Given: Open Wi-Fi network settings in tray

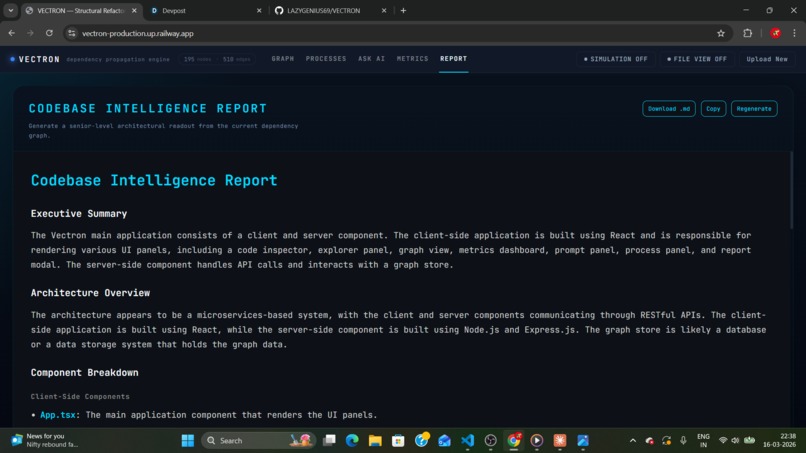Looking at the screenshot, I should coord(723,441).
